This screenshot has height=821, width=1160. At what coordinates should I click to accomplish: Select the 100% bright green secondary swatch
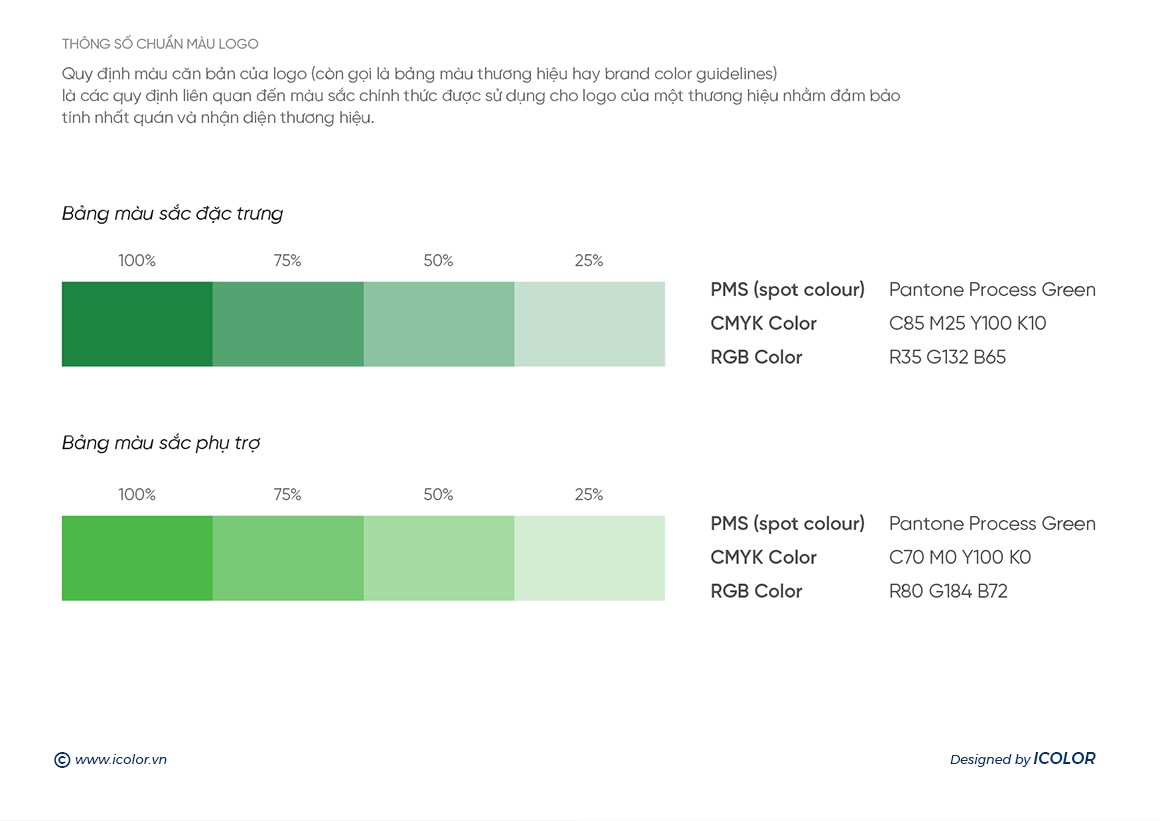click(x=137, y=558)
